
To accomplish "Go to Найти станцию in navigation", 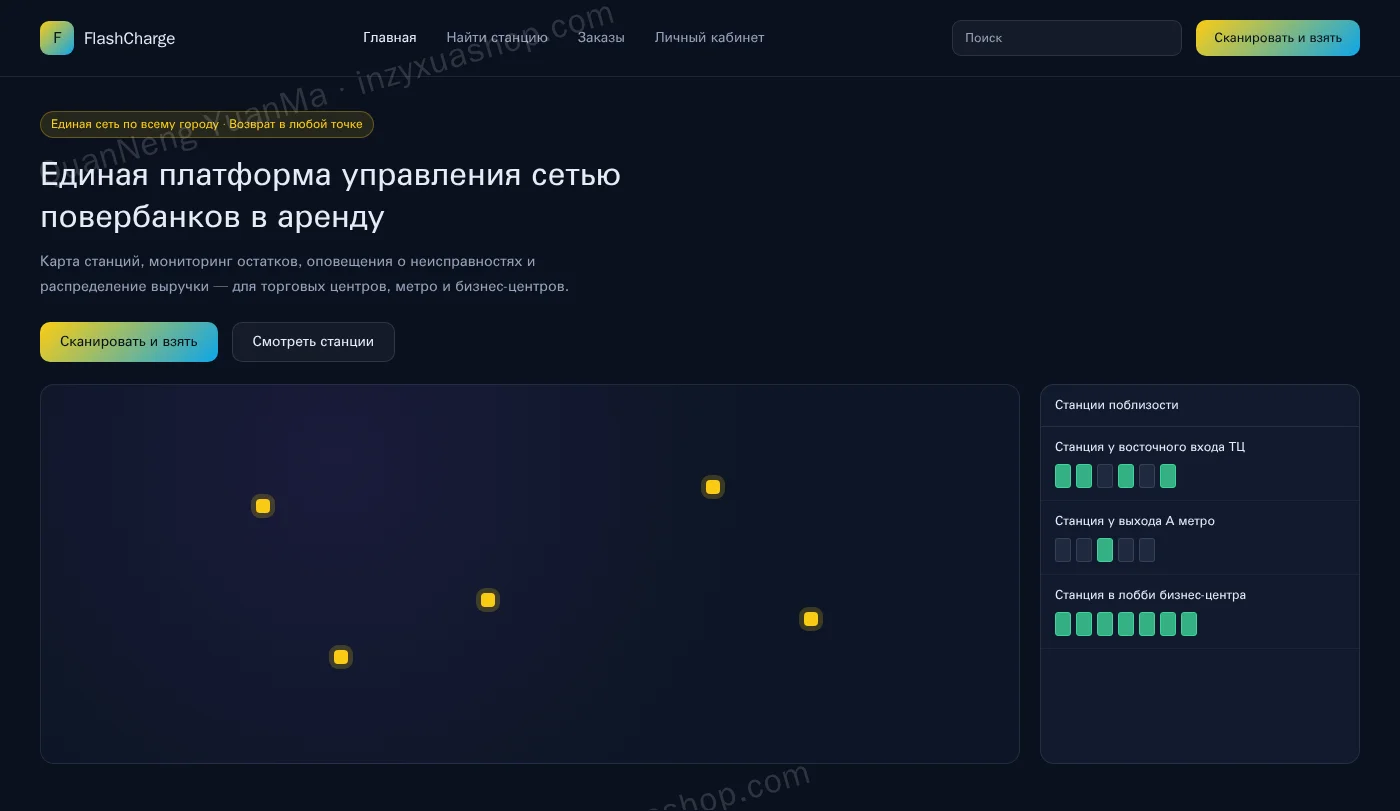I will tap(497, 38).
